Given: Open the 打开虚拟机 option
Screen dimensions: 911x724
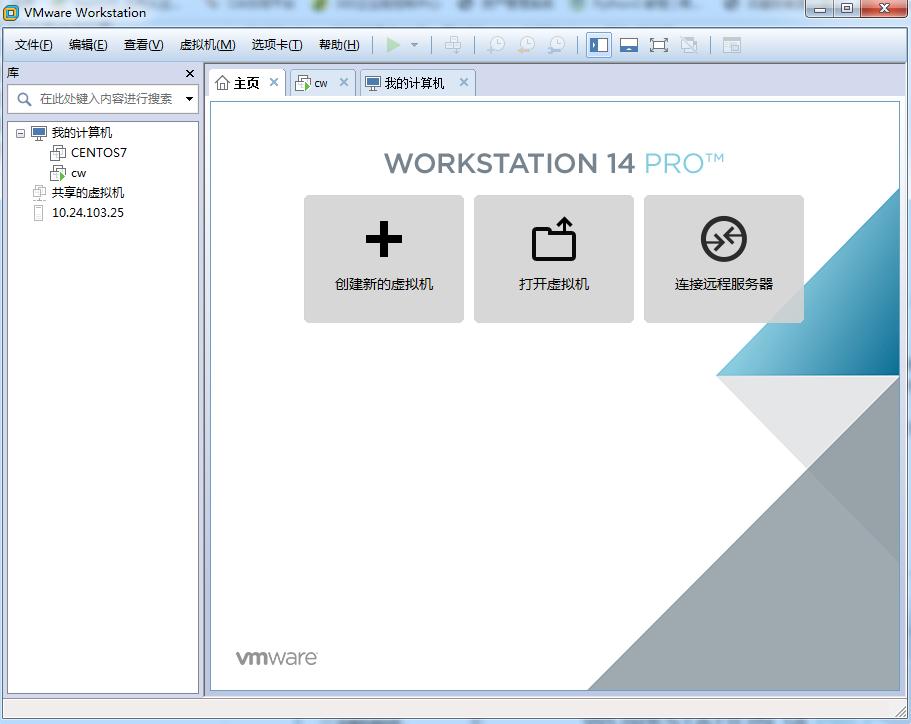Looking at the screenshot, I should point(553,258).
